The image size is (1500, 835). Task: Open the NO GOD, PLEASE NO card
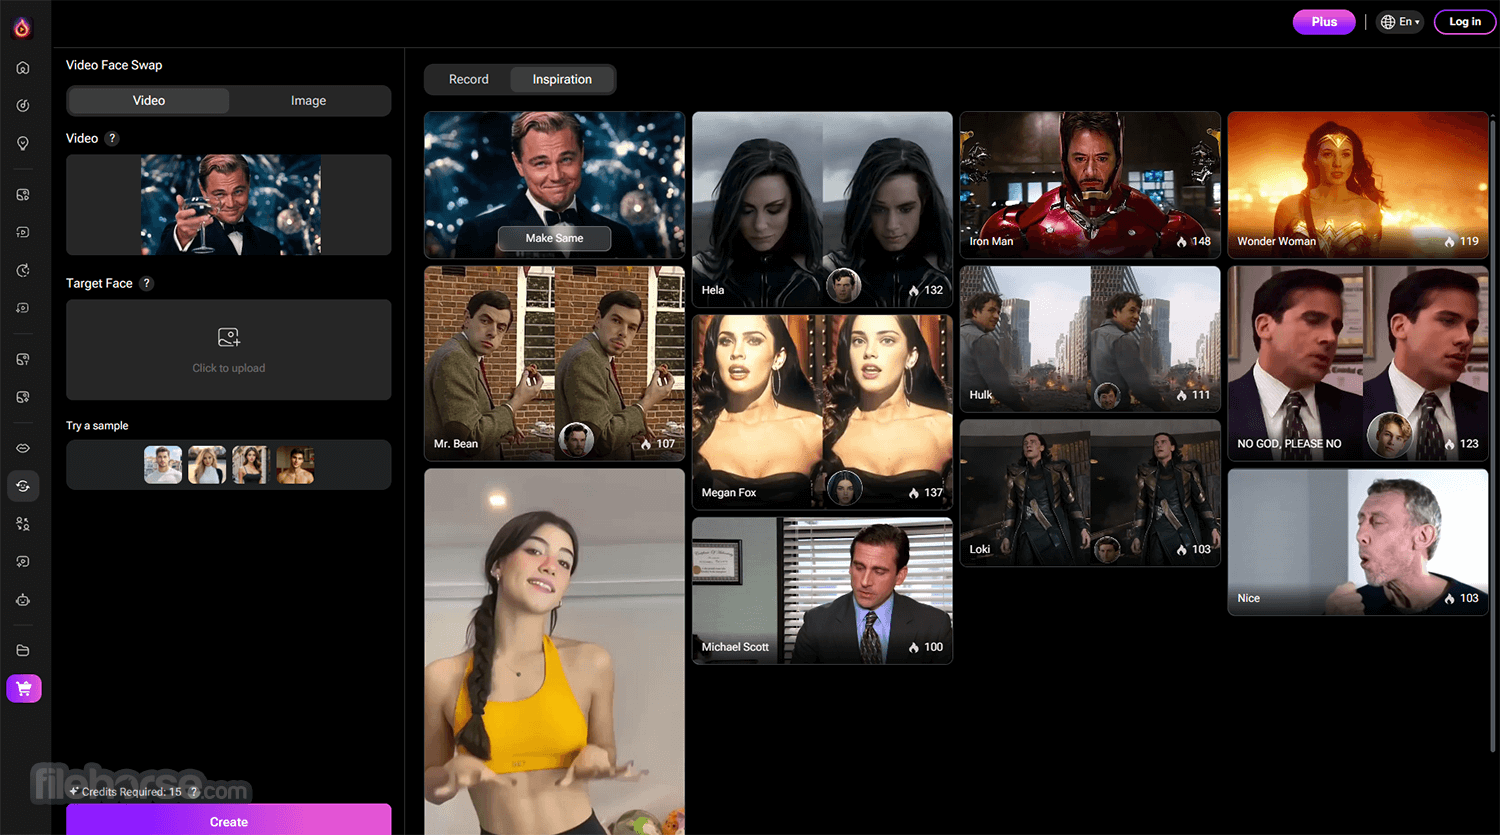1358,363
